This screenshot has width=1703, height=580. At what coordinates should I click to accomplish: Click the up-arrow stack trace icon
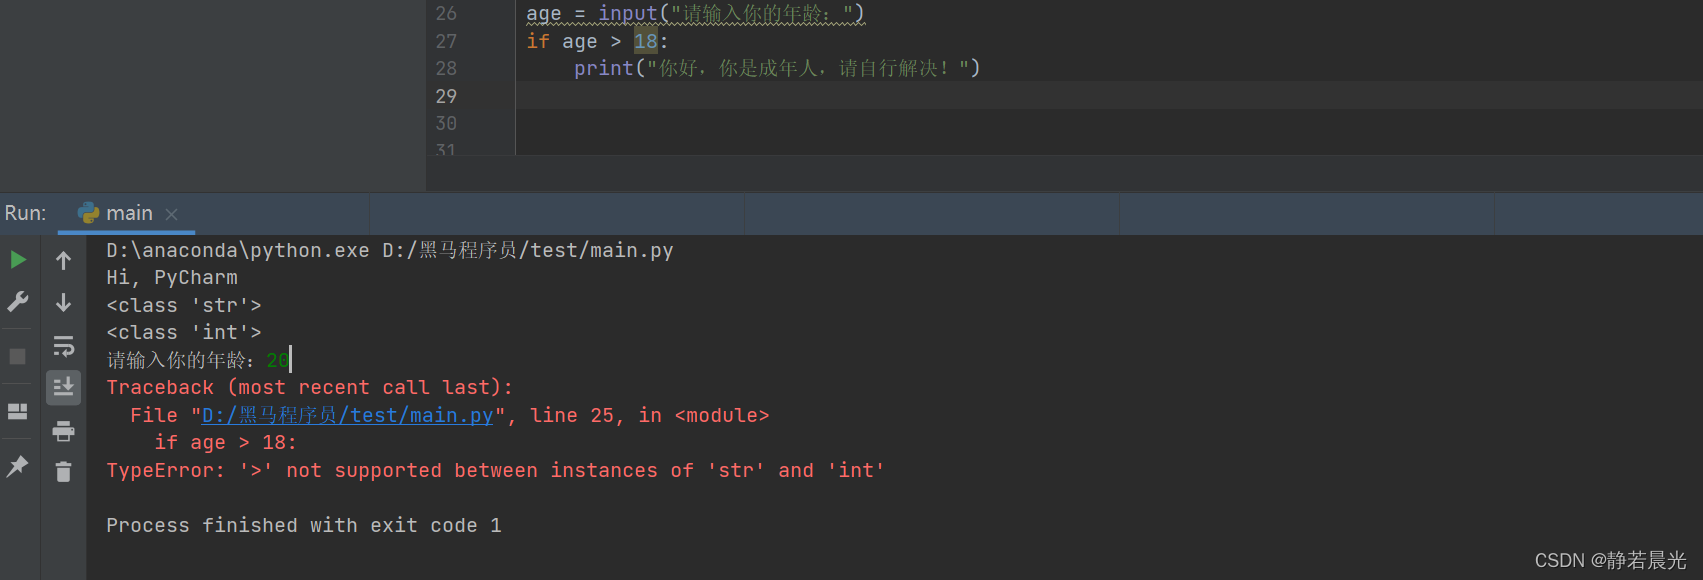pyautogui.click(x=63, y=261)
